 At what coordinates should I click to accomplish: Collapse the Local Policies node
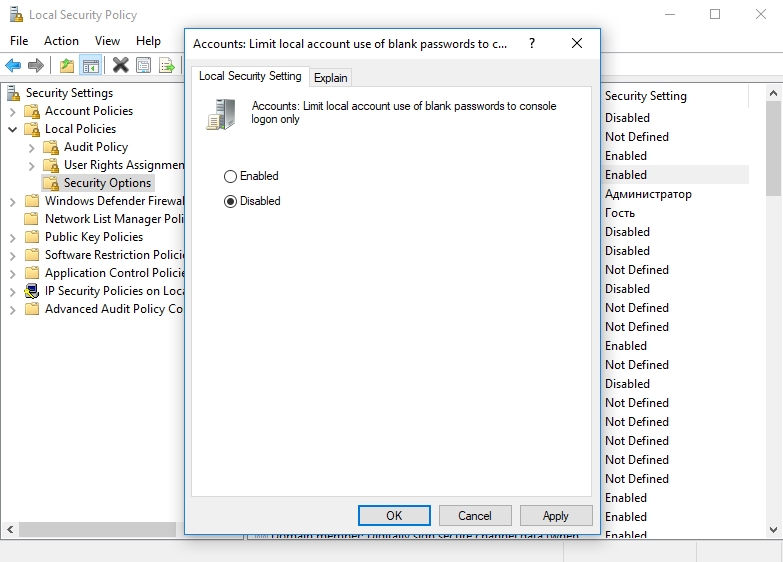tap(12, 129)
